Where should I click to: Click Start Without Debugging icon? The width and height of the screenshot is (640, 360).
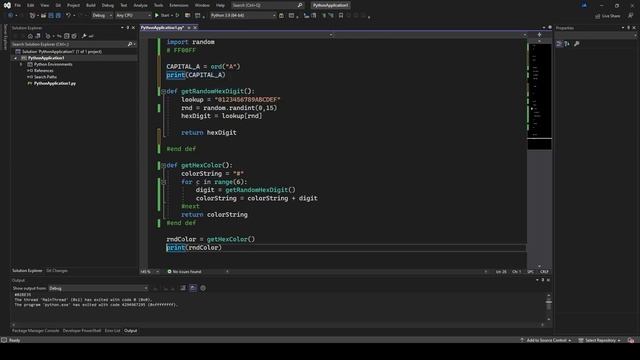[x=177, y=16]
